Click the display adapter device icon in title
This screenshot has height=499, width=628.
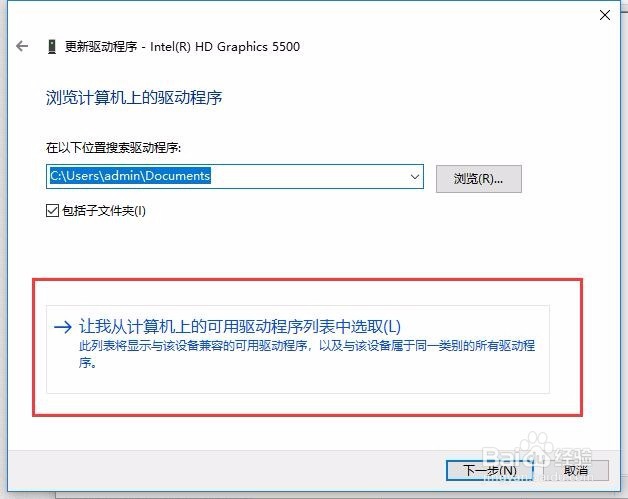pyautogui.click(x=52, y=47)
